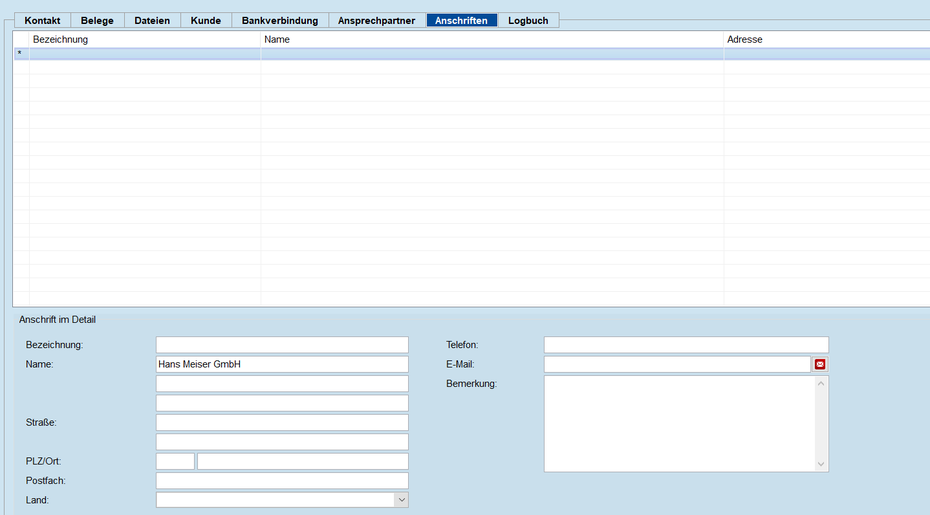Click the Adresse column header
Screen dimensions: 930x515
click(827, 39)
